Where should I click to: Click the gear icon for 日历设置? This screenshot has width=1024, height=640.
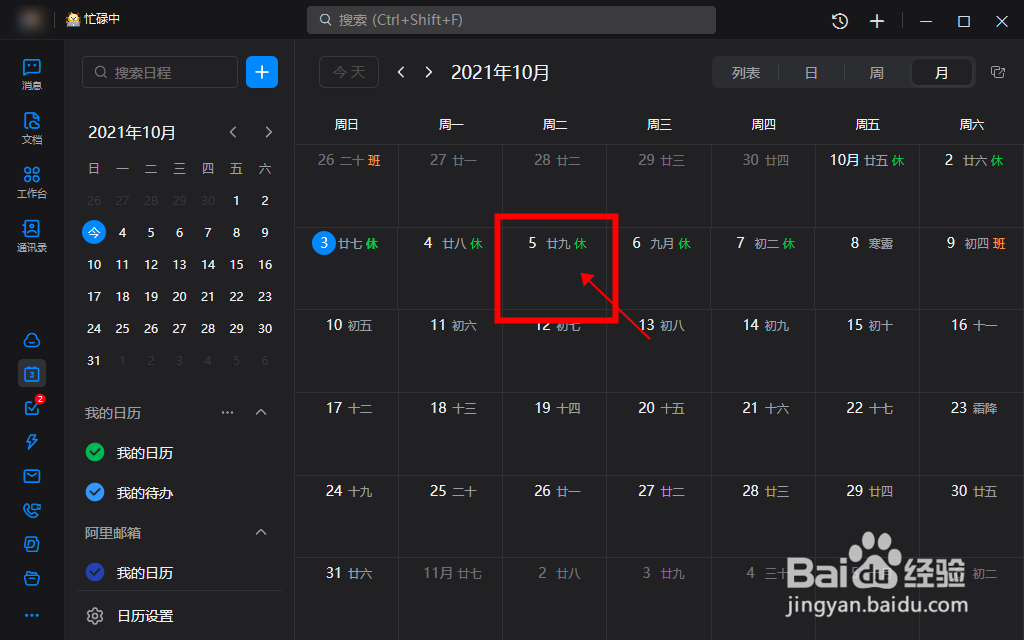point(95,616)
